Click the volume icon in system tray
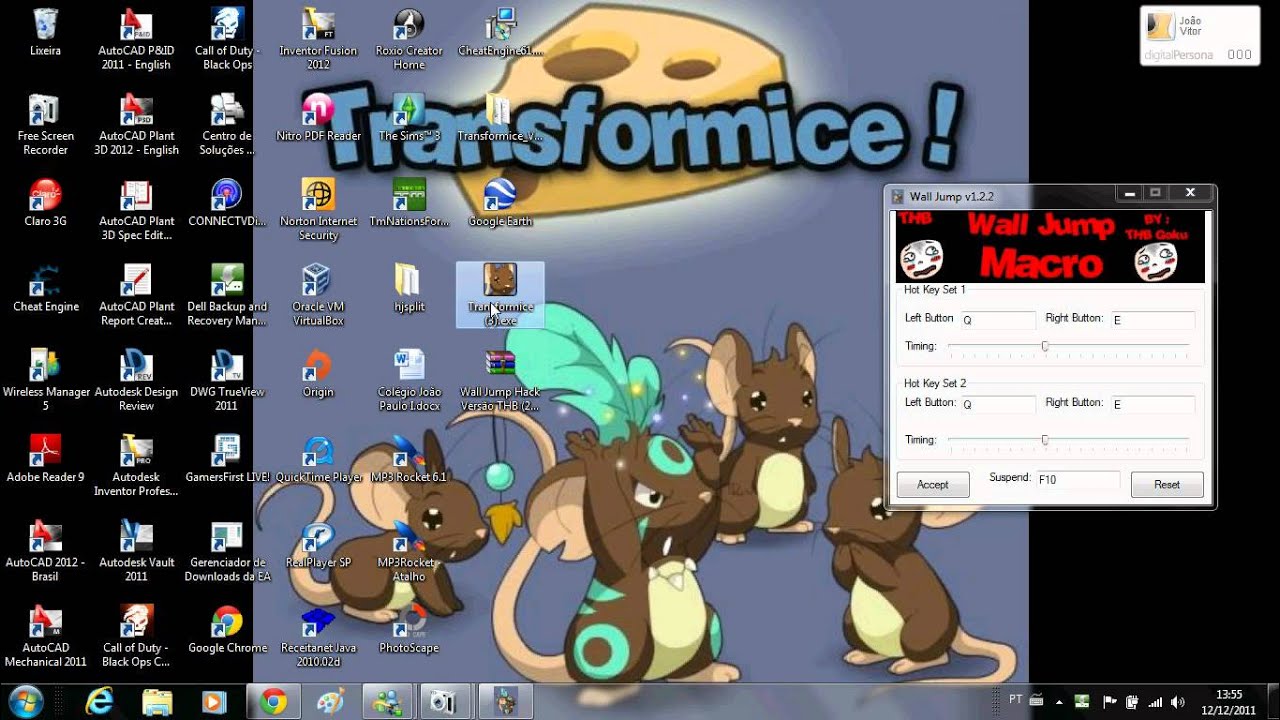Viewport: 1280px width, 720px height. coord(1177,702)
